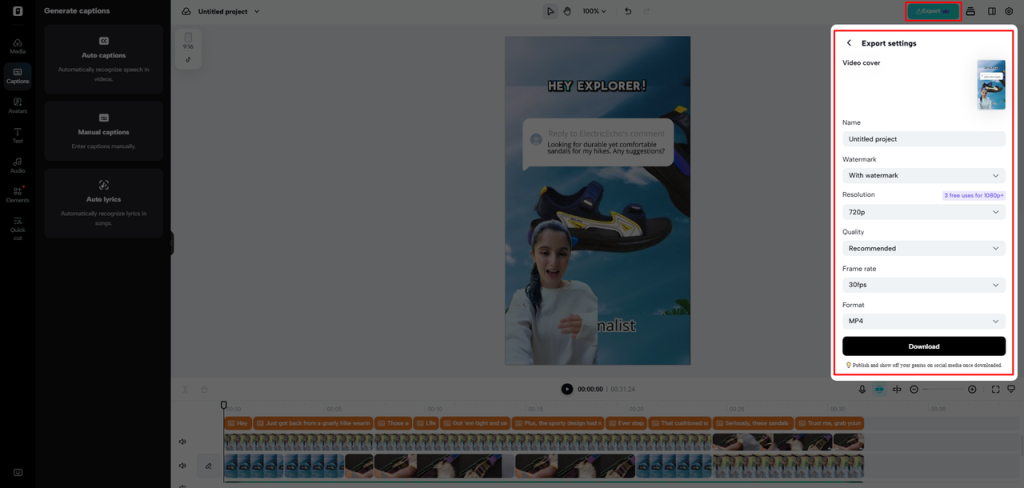Open the Audio sidebar panel

point(17,164)
